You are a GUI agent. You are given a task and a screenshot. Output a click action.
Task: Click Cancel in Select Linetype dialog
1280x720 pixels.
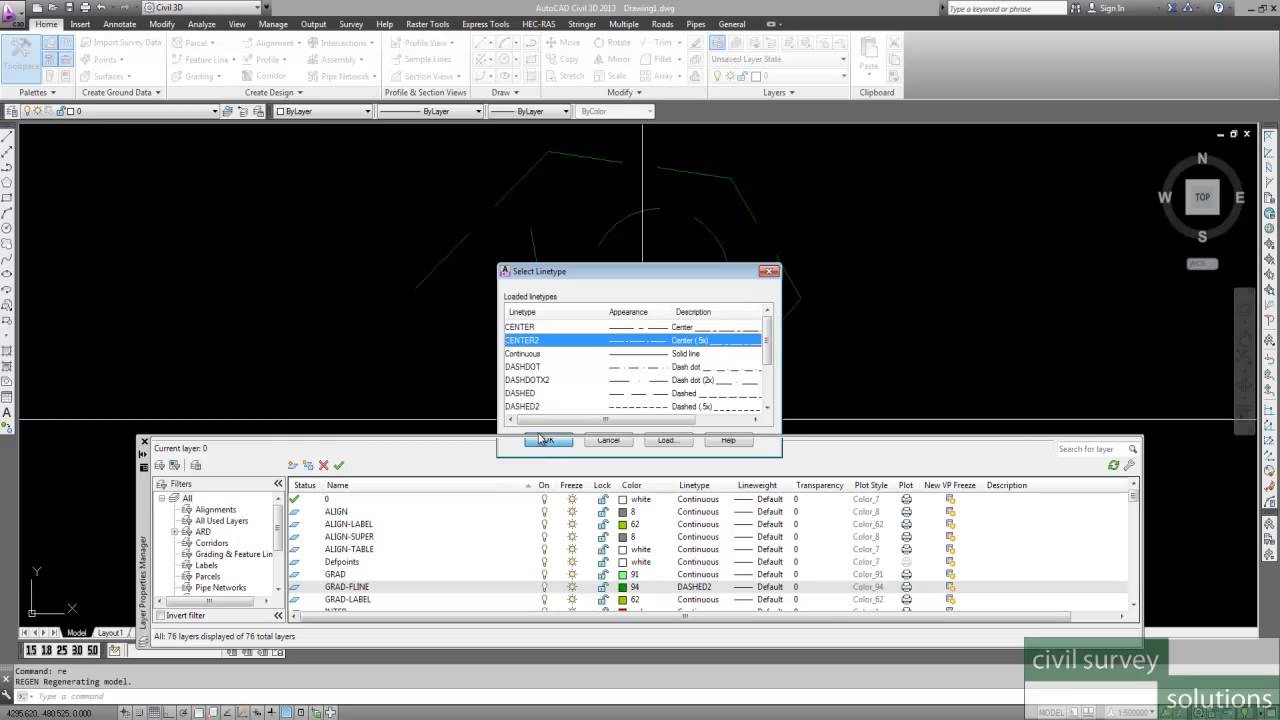(x=608, y=440)
